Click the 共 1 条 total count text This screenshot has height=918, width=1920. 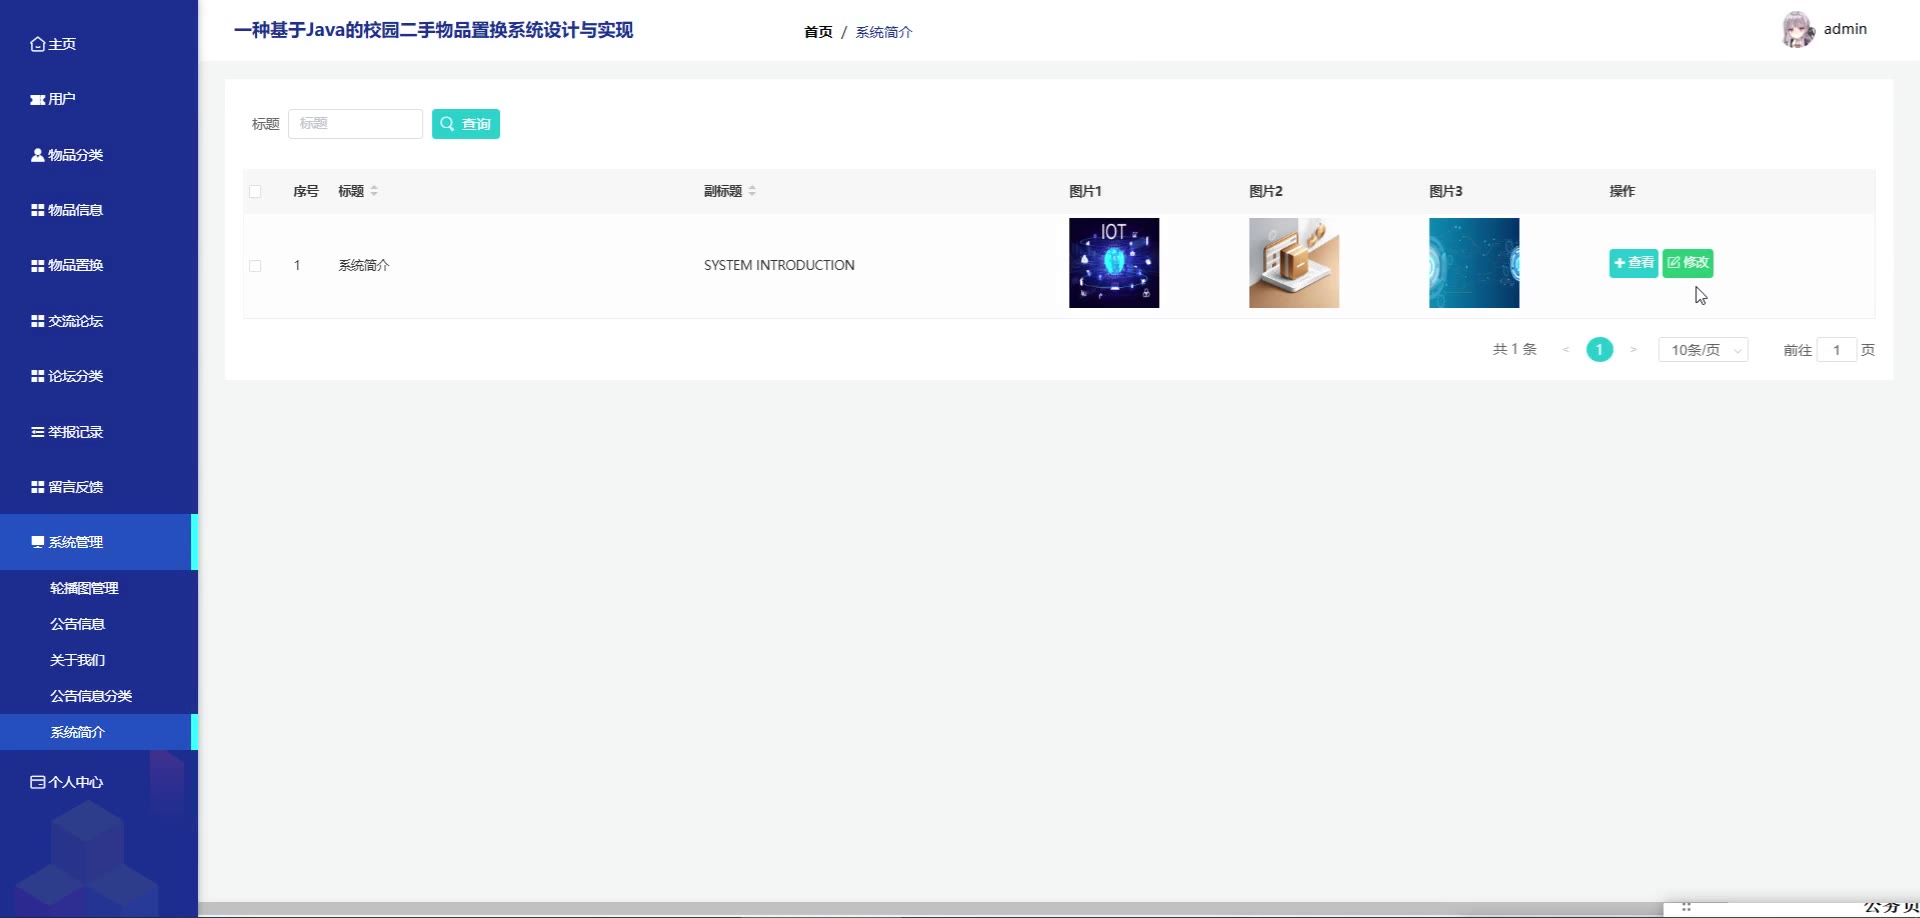click(x=1515, y=349)
